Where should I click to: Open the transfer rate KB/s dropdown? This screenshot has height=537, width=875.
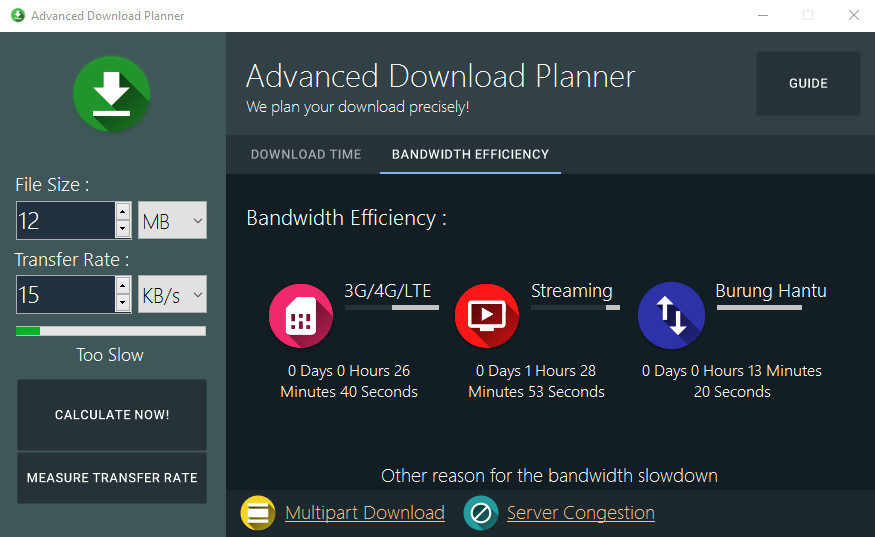pos(172,294)
